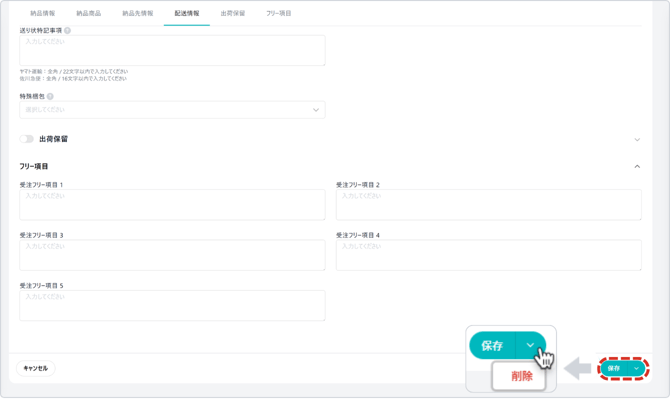This screenshot has height=401, width=670.
Task: Toggle the 出荷保留 switch
Action: click(26, 139)
